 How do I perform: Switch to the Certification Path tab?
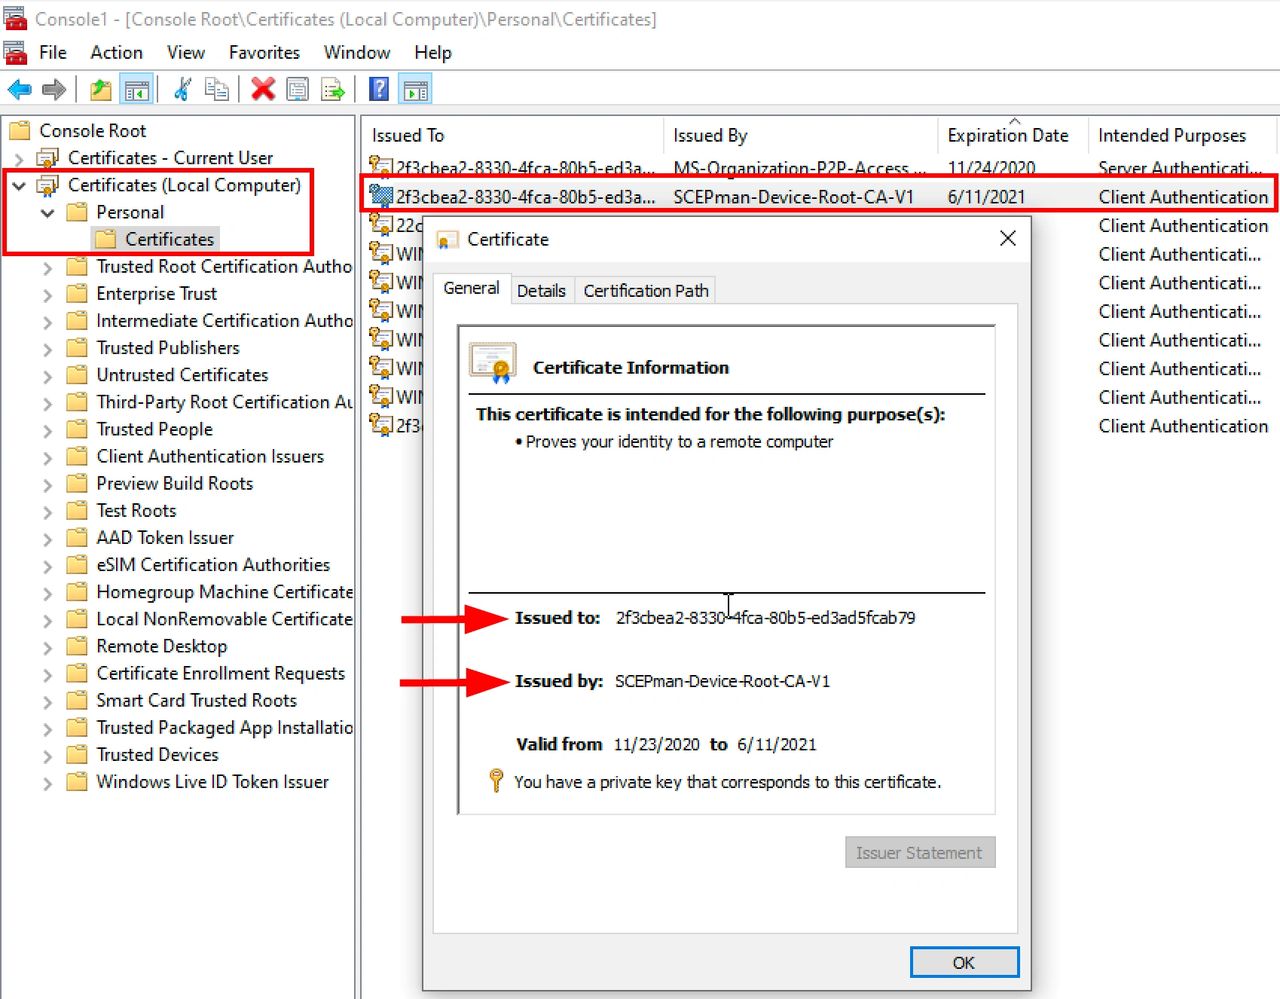pos(645,291)
